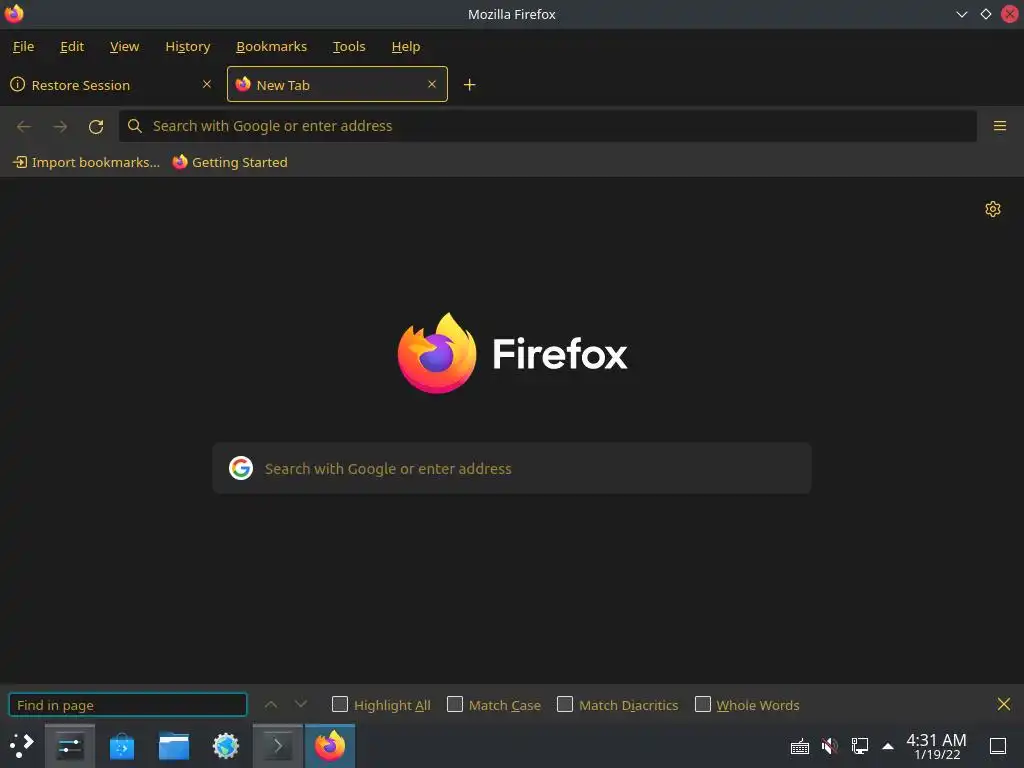Click show desktop button in taskbar

(997, 746)
